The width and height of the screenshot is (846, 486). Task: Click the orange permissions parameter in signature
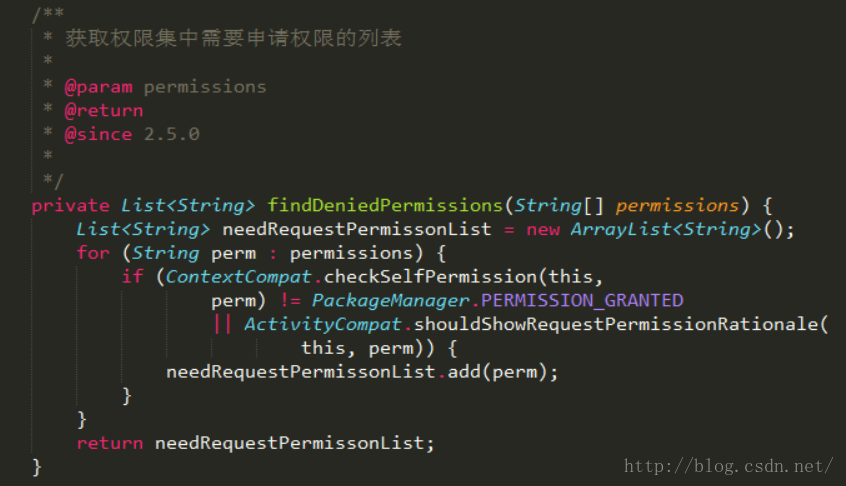click(676, 205)
